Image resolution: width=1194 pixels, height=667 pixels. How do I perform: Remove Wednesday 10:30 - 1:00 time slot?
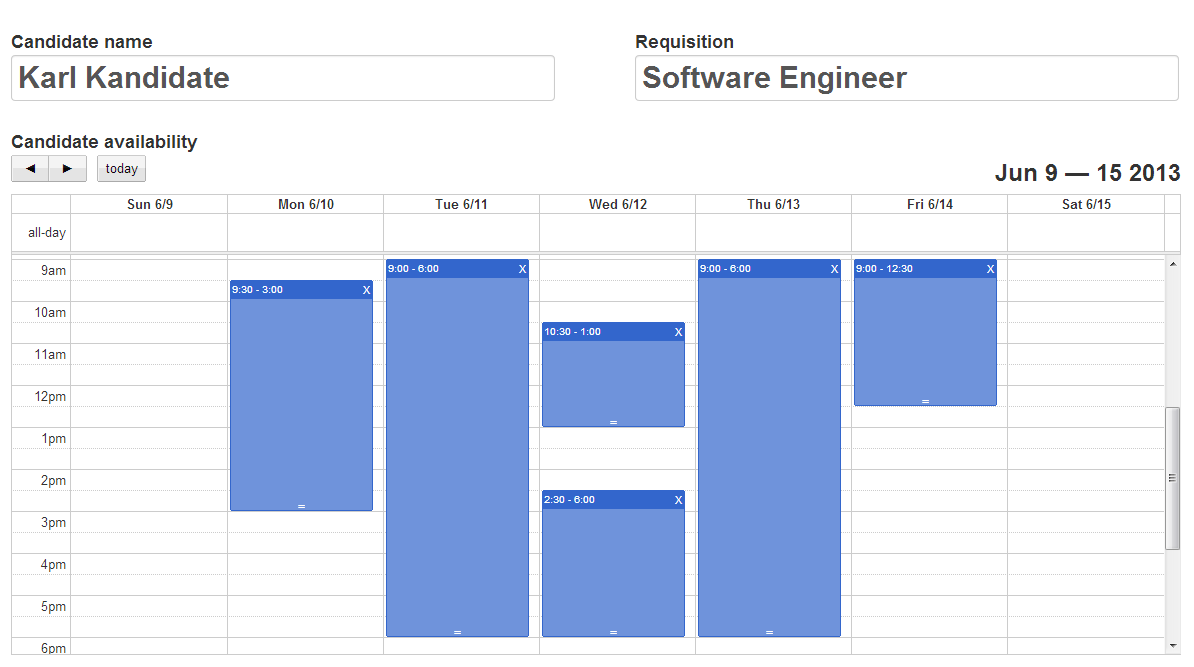tap(678, 332)
